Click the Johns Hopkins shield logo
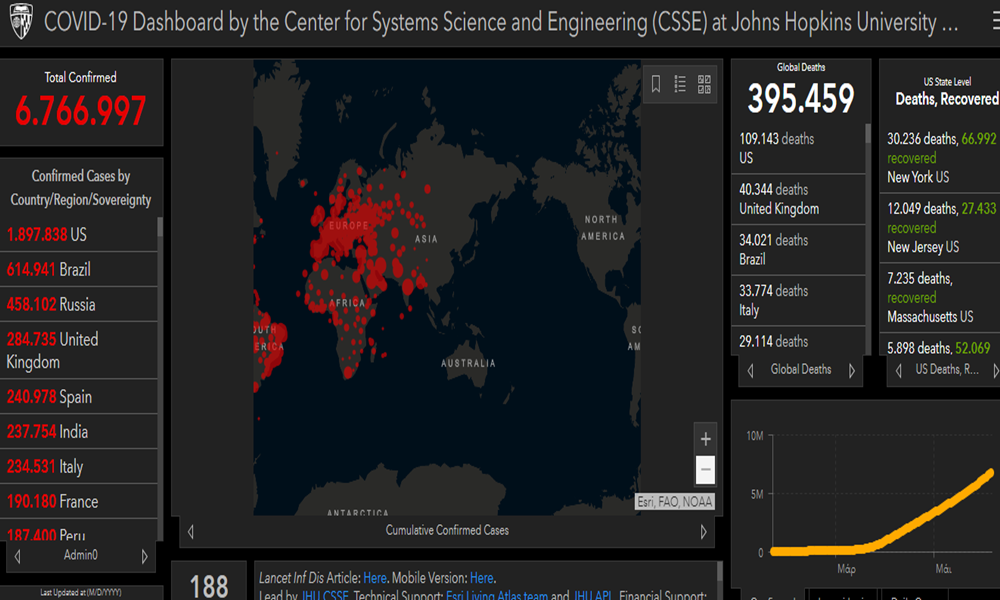Screen dimensions: 1000x600 (x=19, y=22)
